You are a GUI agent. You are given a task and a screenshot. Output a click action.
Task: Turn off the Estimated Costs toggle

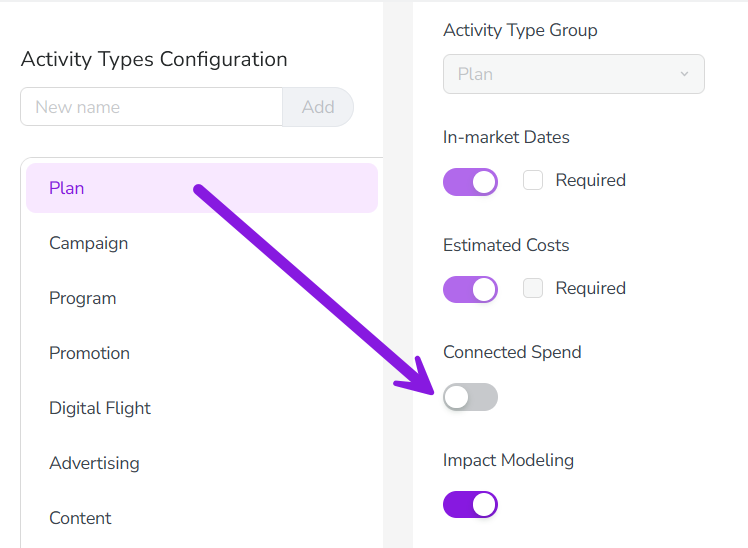point(470,289)
